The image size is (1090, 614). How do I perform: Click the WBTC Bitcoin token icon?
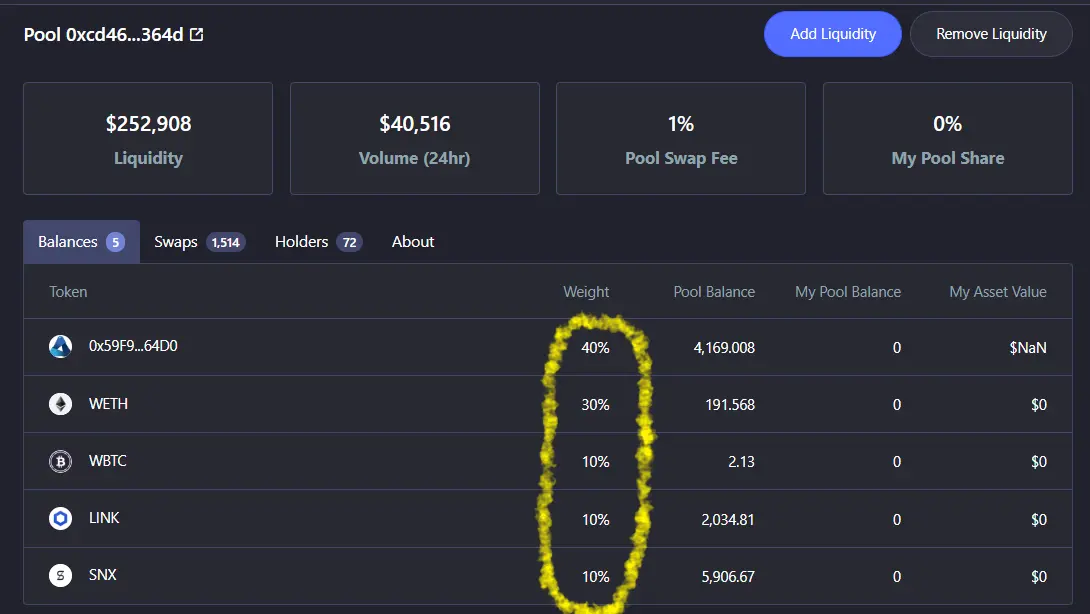(x=60, y=461)
